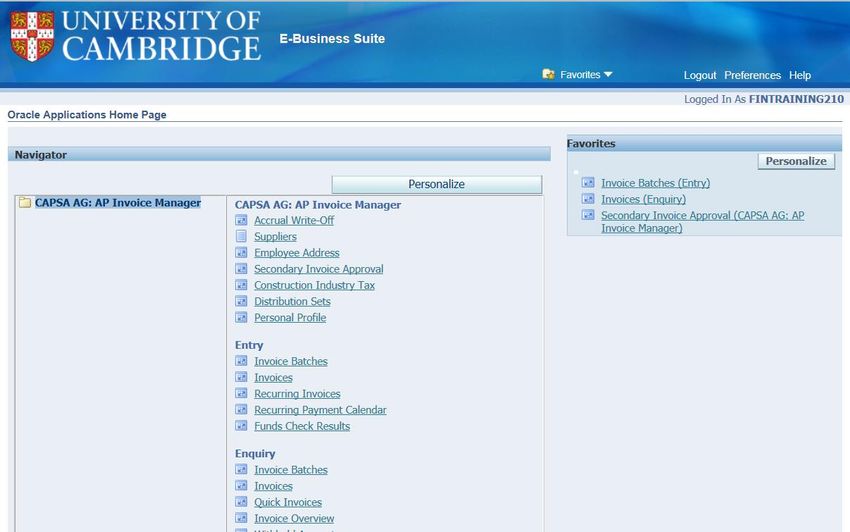The image size is (850, 532).
Task: Click the icon beside Personal Profile
Action: [x=241, y=318]
